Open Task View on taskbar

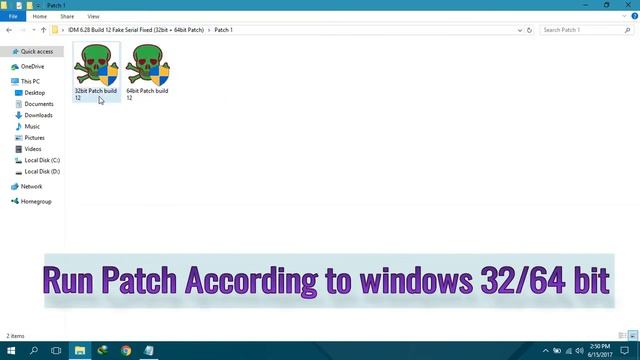point(56,351)
